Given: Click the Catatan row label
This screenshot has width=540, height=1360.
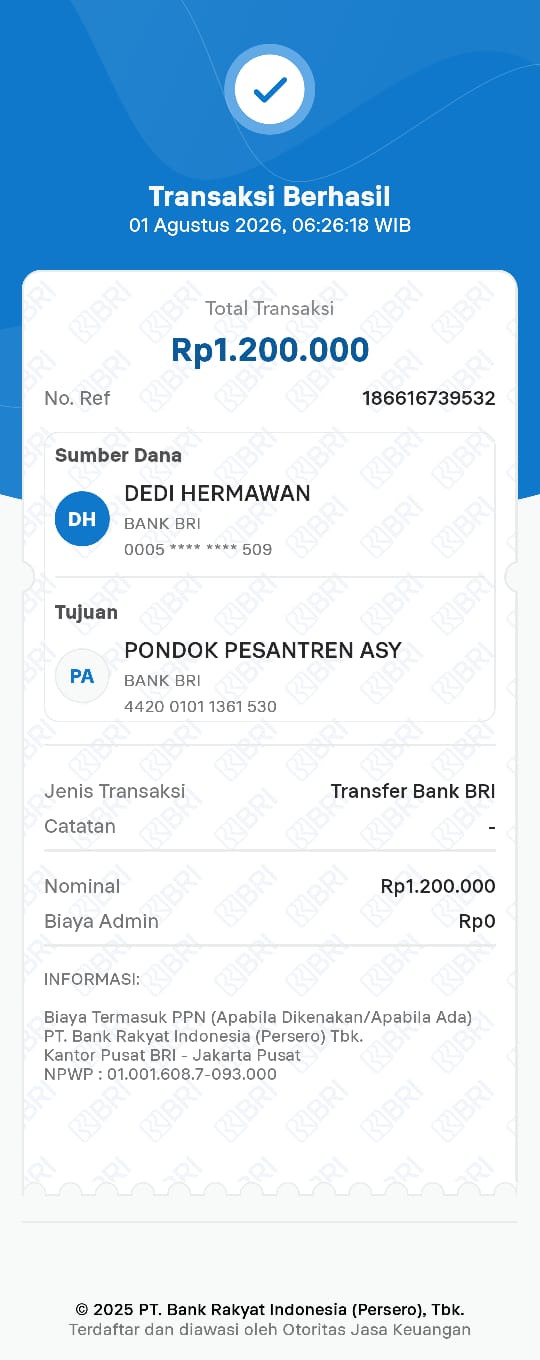Looking at the screenshot, I should click(80, 826).
